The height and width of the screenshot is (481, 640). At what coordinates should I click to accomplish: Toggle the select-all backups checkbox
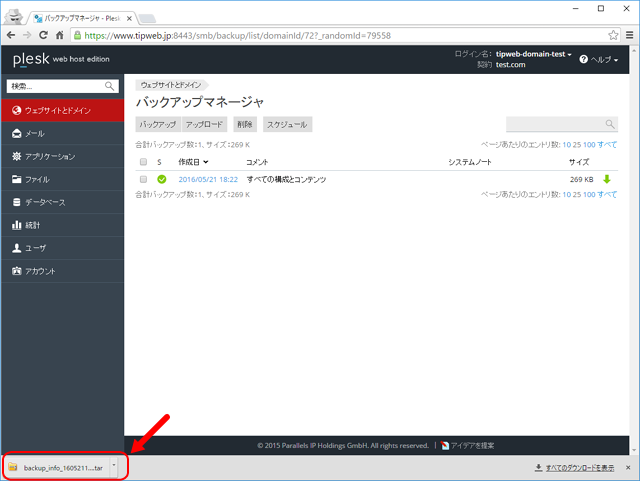(x=143, y=162)
